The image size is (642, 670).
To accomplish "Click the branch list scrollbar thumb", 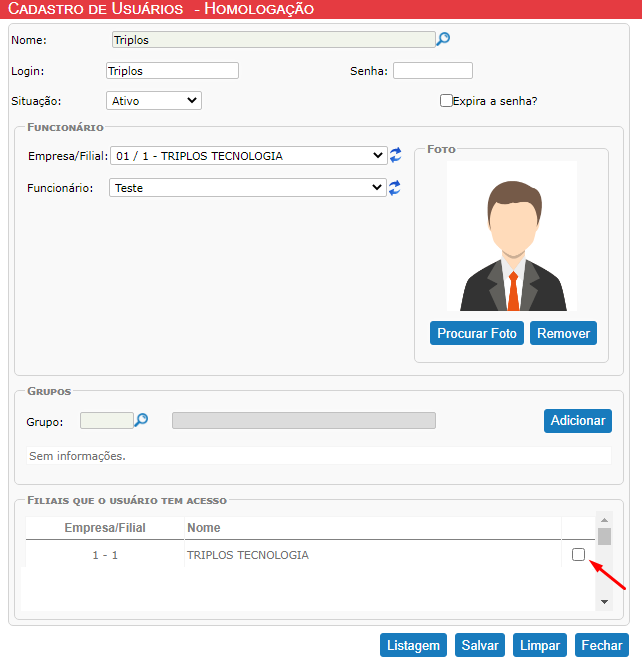I will (604, 537).
